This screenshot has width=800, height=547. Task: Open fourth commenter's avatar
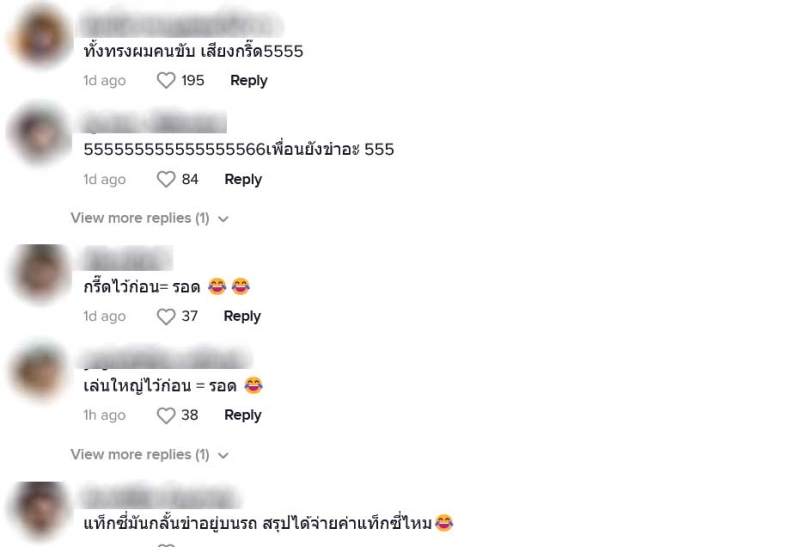[40, 371]
